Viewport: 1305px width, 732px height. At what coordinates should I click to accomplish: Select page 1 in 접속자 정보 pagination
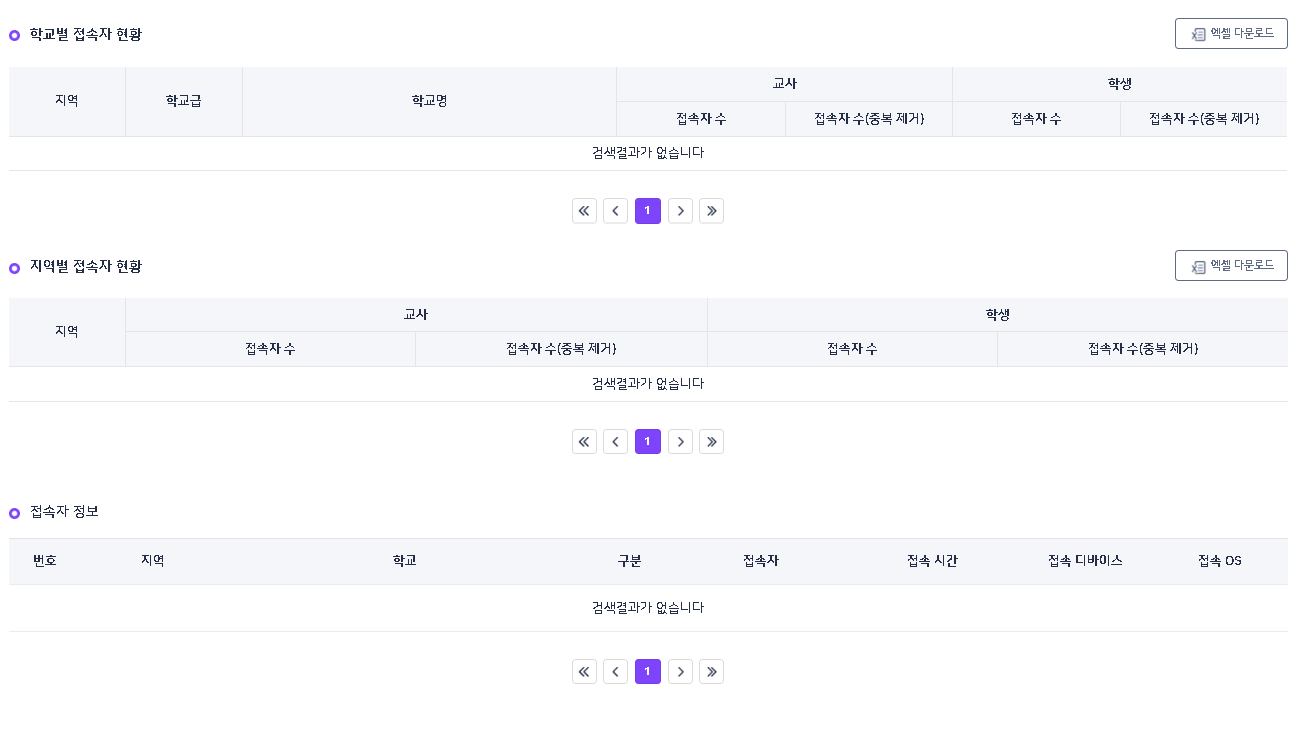point(648,672)
